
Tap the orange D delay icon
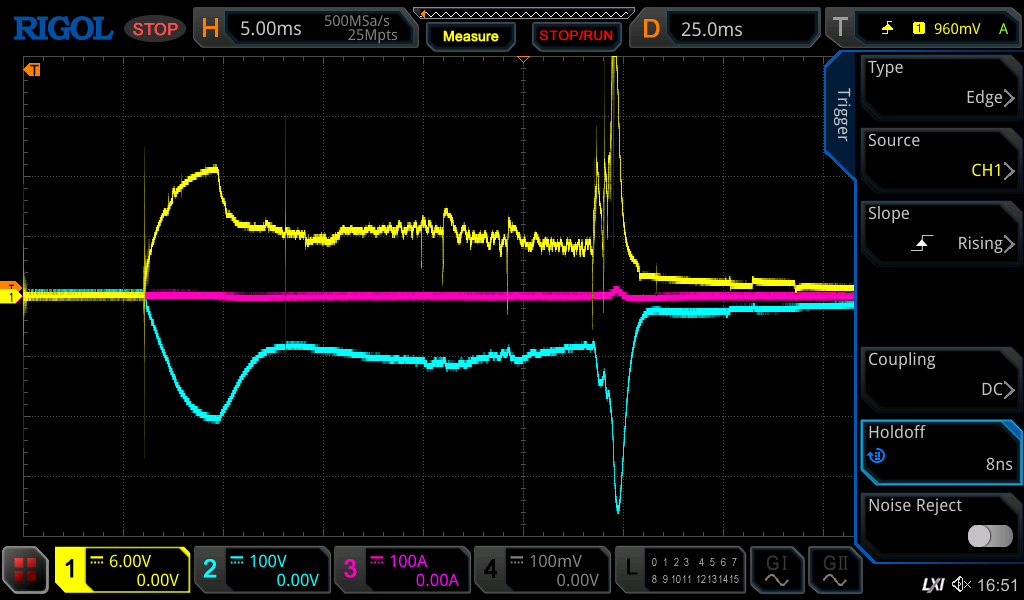point(651,28)
